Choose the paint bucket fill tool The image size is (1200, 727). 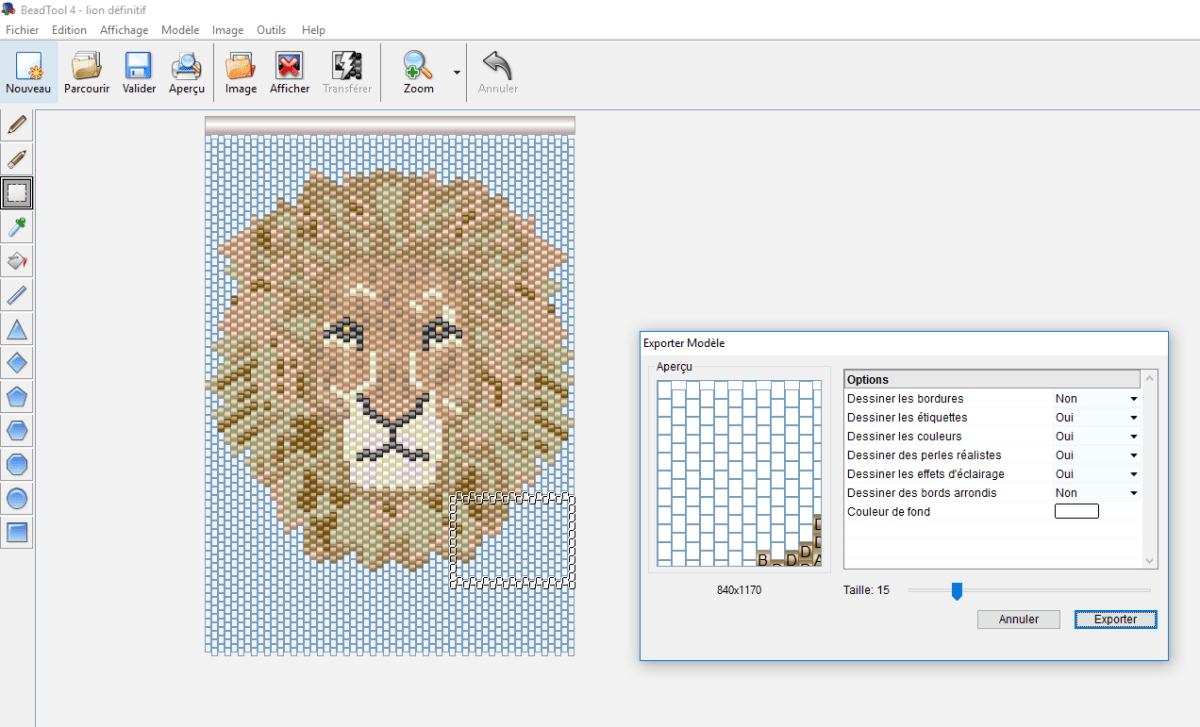tap(17, 261)
